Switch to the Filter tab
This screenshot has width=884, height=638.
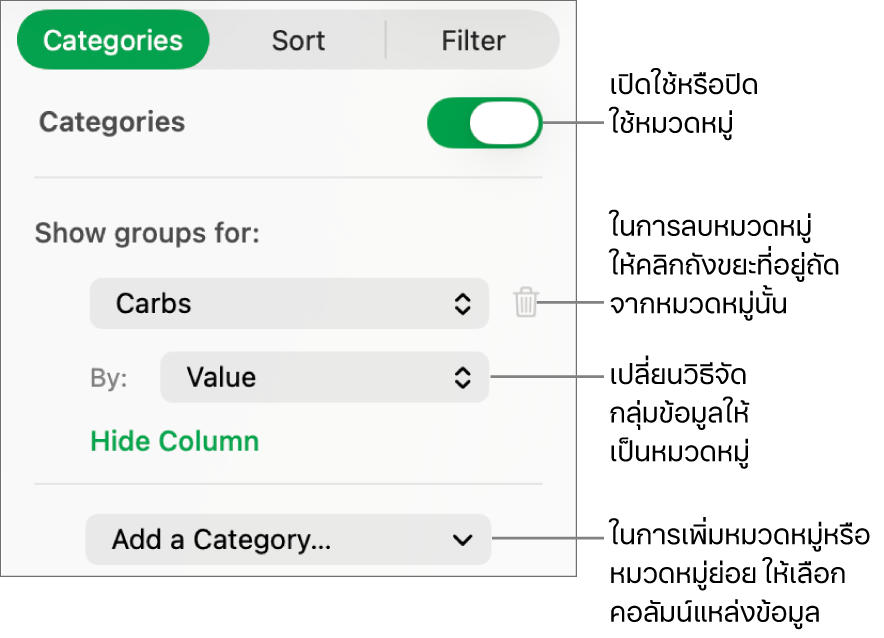pos(473,41)
